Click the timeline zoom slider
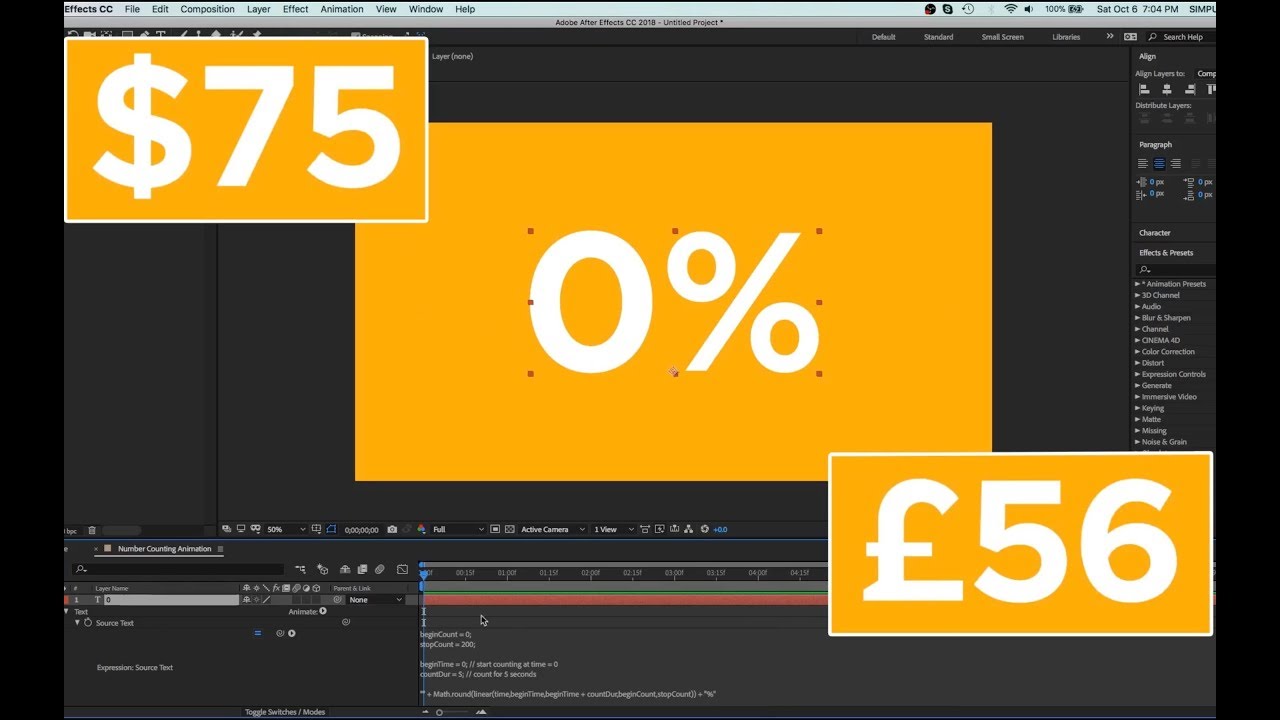 [x=440, y=712]
